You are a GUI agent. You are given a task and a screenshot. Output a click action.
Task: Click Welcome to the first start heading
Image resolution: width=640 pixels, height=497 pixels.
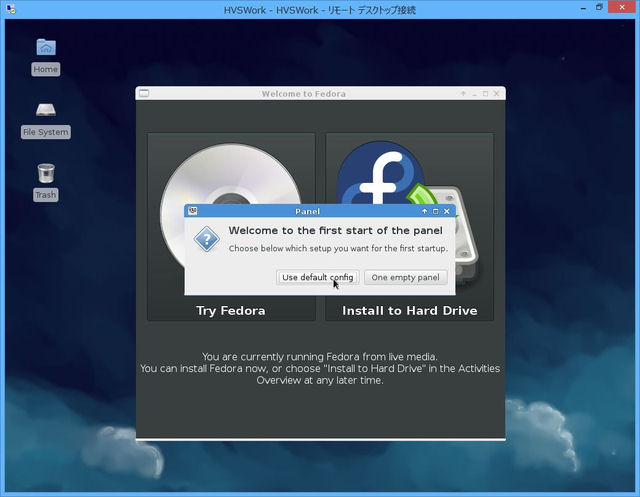click(x=336, y=231)
